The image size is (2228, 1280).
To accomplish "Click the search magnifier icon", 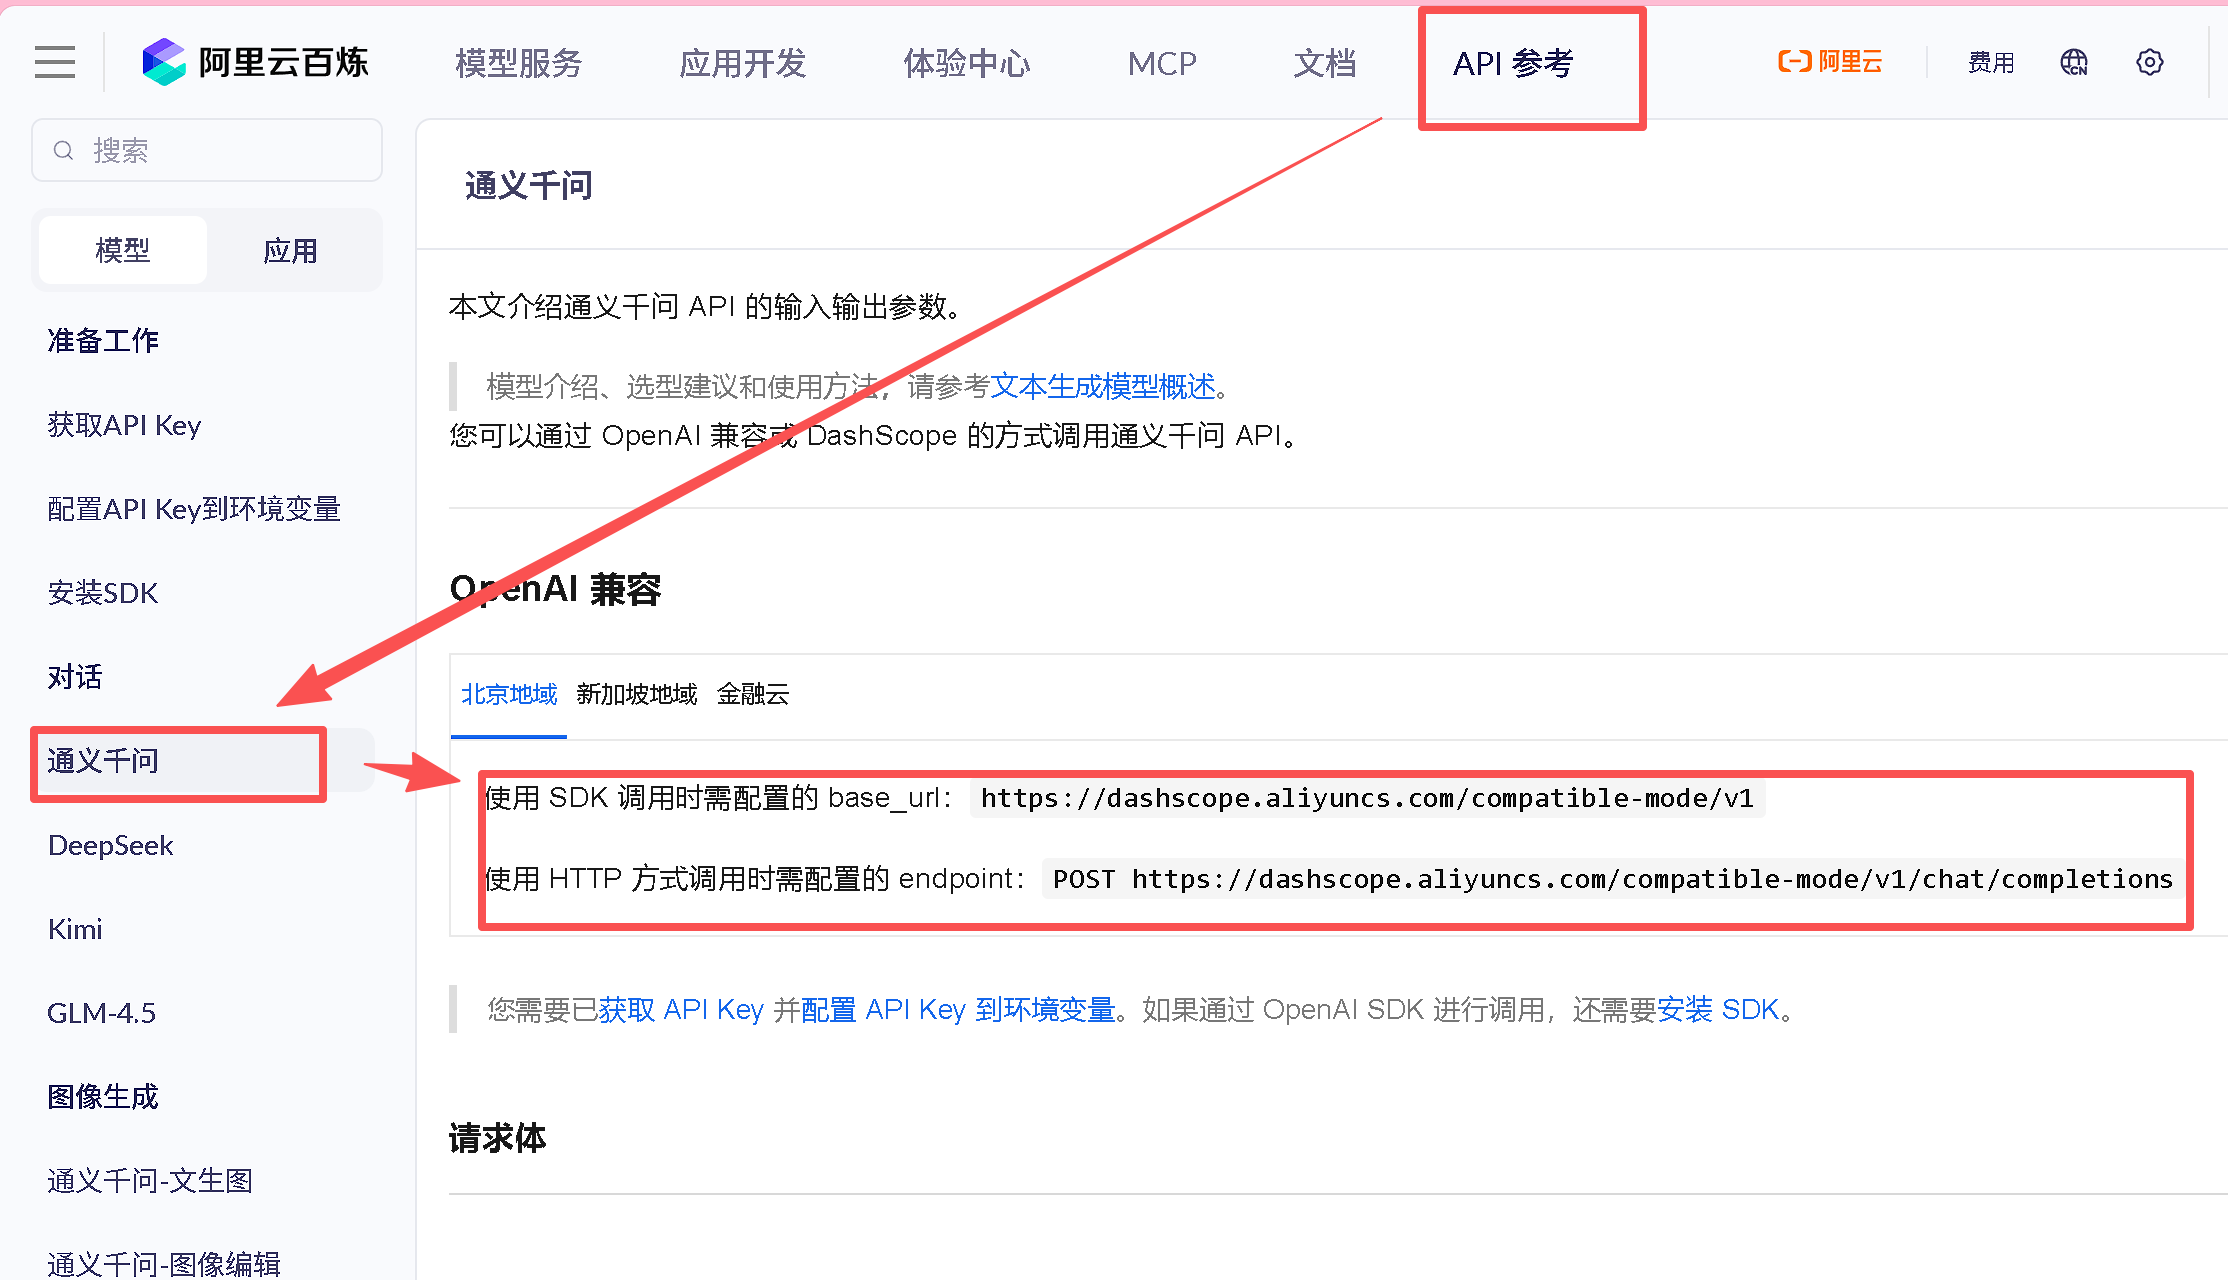I will coord(64,151).
